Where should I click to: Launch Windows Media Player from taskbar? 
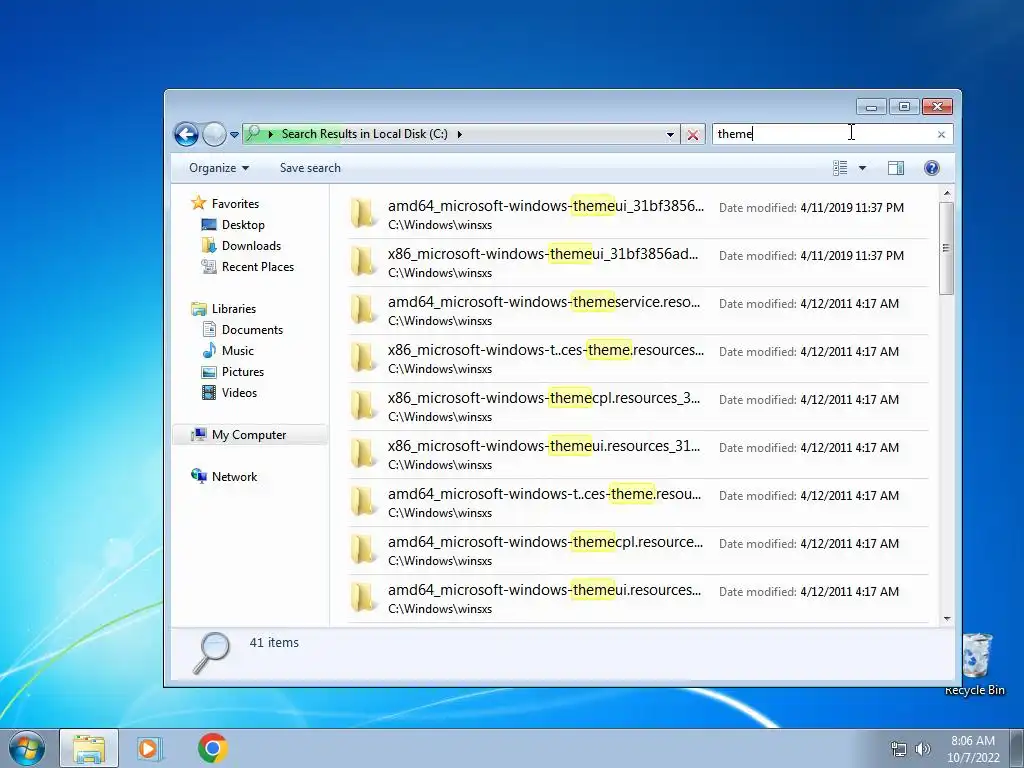(150, 748)
